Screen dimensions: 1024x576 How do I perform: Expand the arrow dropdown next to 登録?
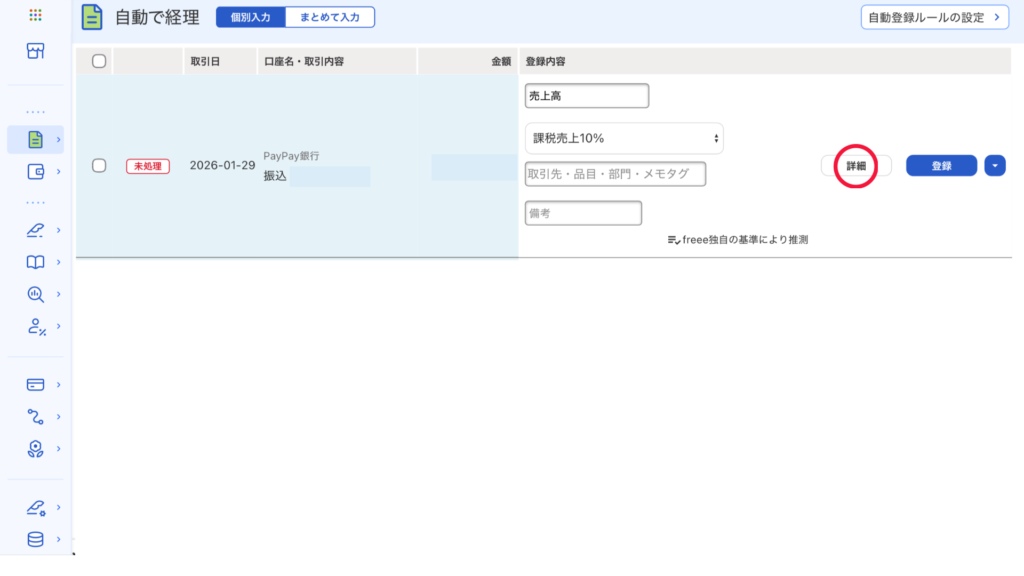coord(994,166)
